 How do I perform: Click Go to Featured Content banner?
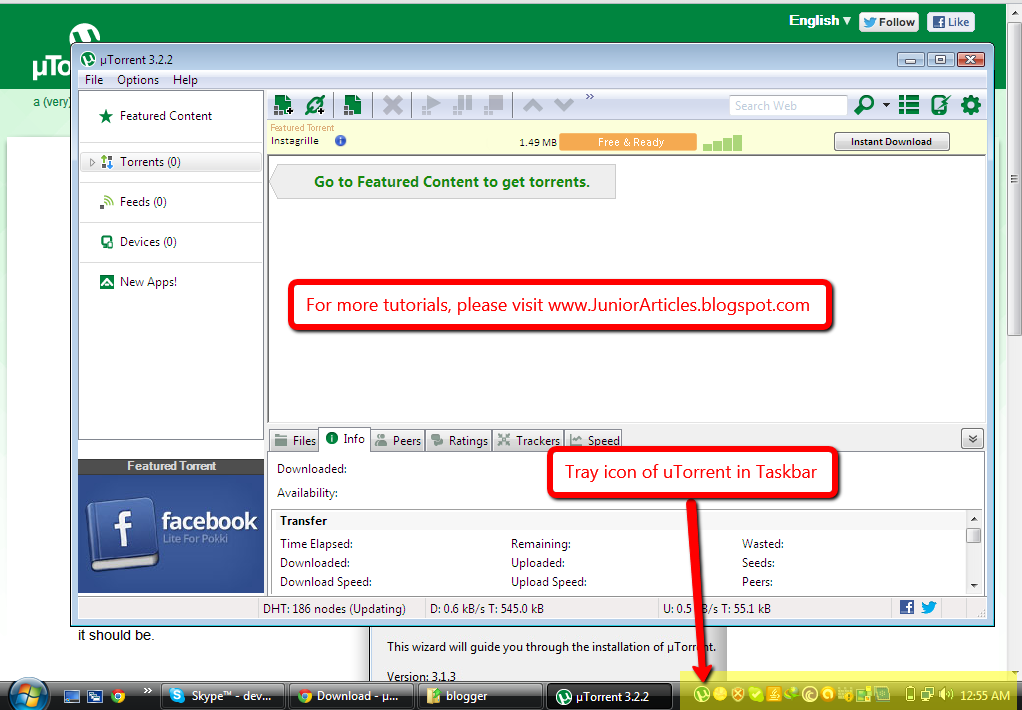(x=444, y=182)
